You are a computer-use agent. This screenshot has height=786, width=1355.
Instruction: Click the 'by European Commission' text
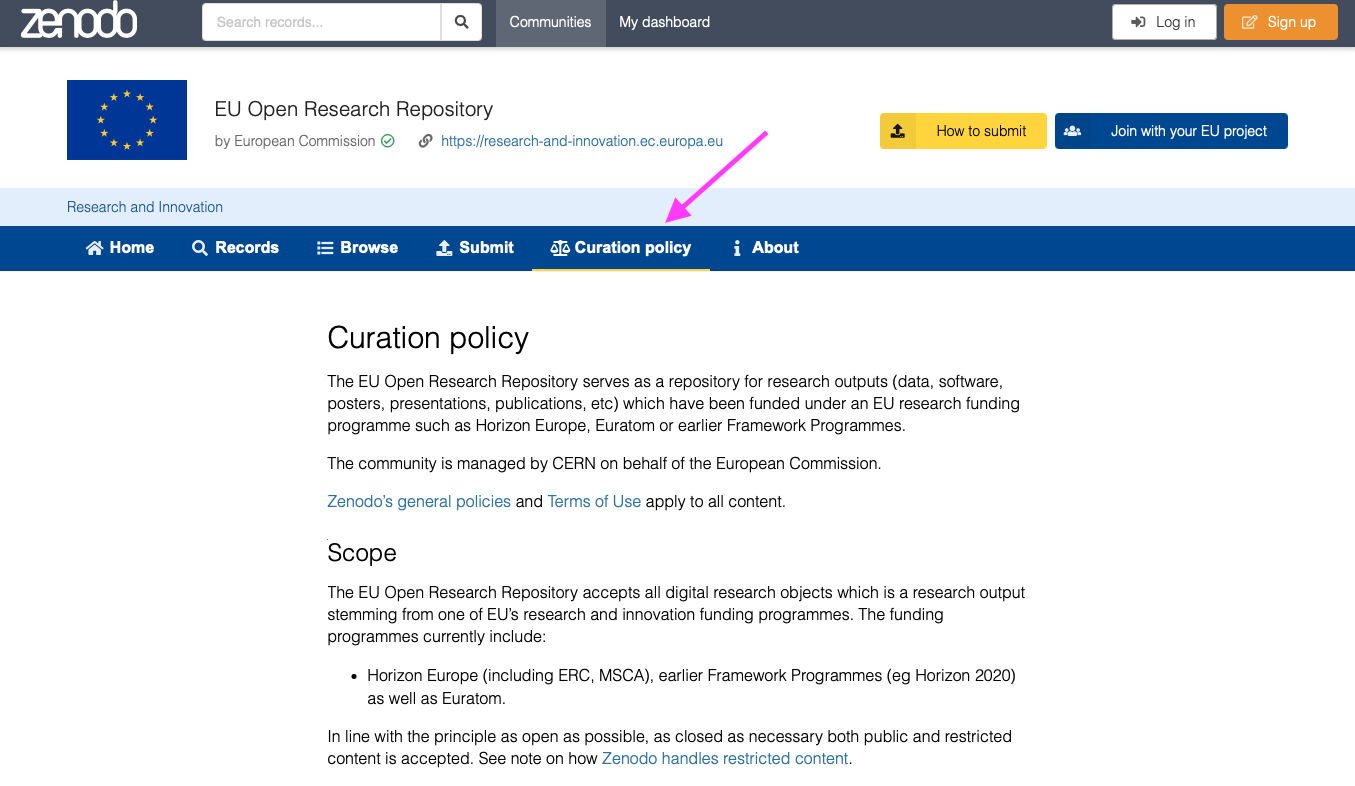click(295, 141)
